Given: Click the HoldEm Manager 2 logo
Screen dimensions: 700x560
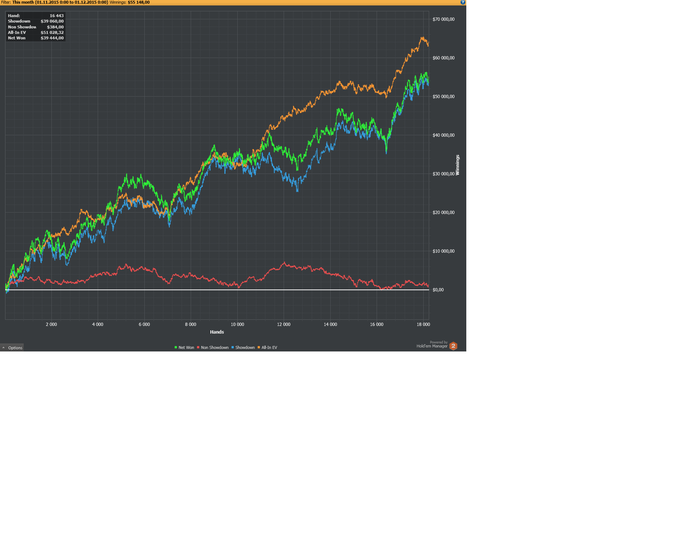Looking at the screenshot, I should tap(453, 346).
